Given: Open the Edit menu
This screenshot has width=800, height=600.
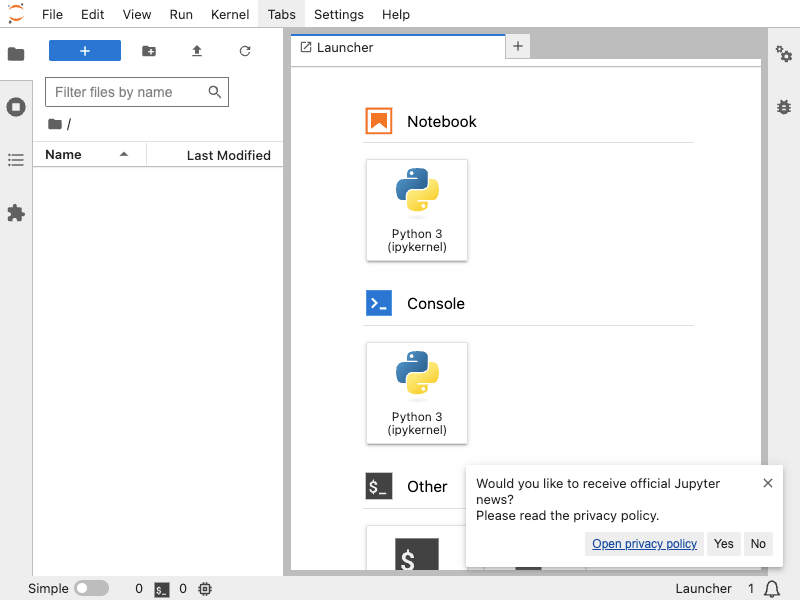Looking at the screenshot, I should [92, 14].
